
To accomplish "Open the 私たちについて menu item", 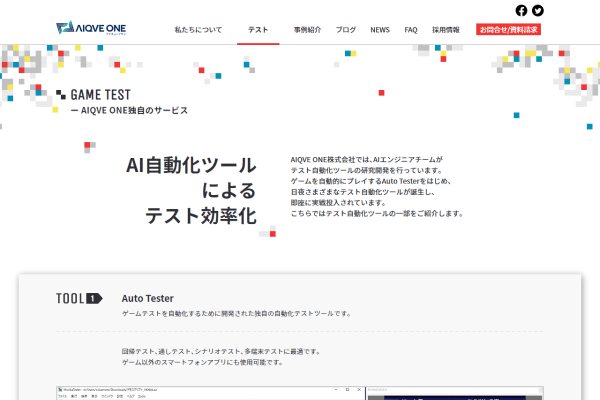I will coord(198,30).
